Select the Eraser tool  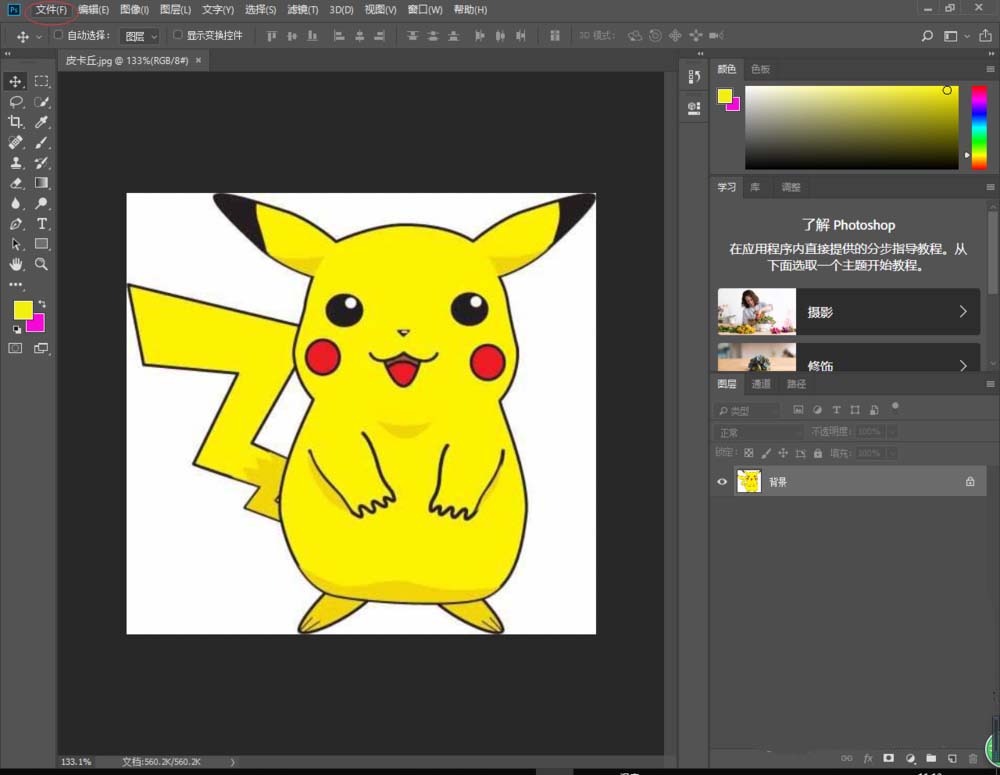pos(16,183)
